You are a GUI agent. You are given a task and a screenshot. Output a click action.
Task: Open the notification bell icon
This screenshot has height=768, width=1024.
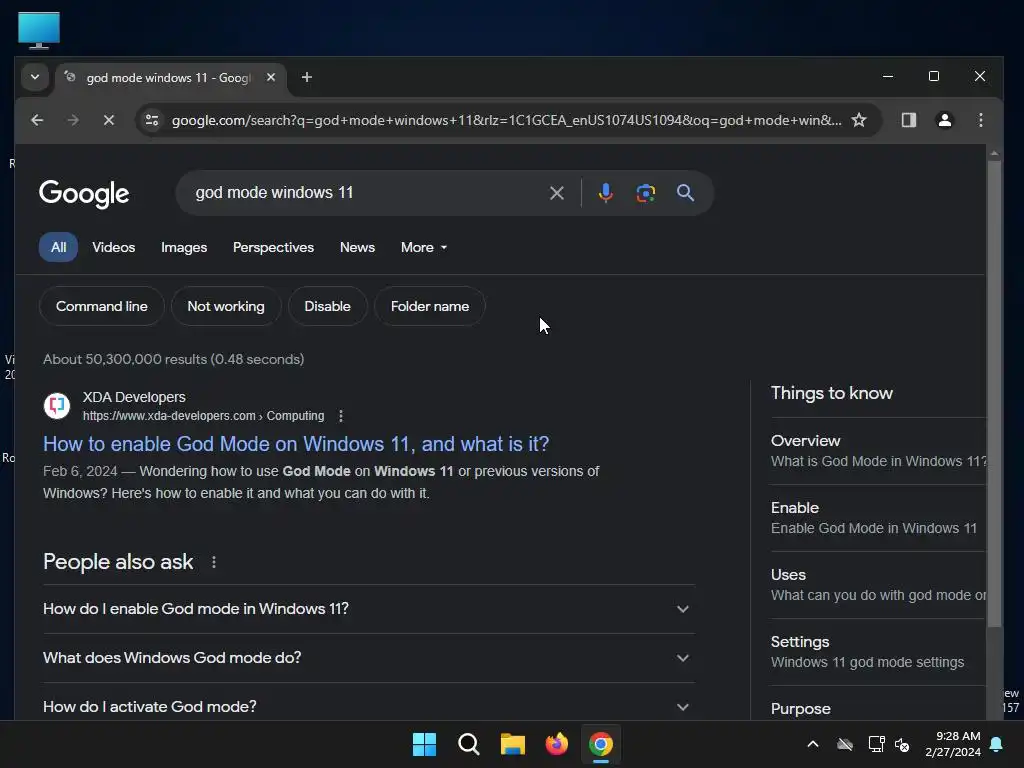(x=997, y=744)
